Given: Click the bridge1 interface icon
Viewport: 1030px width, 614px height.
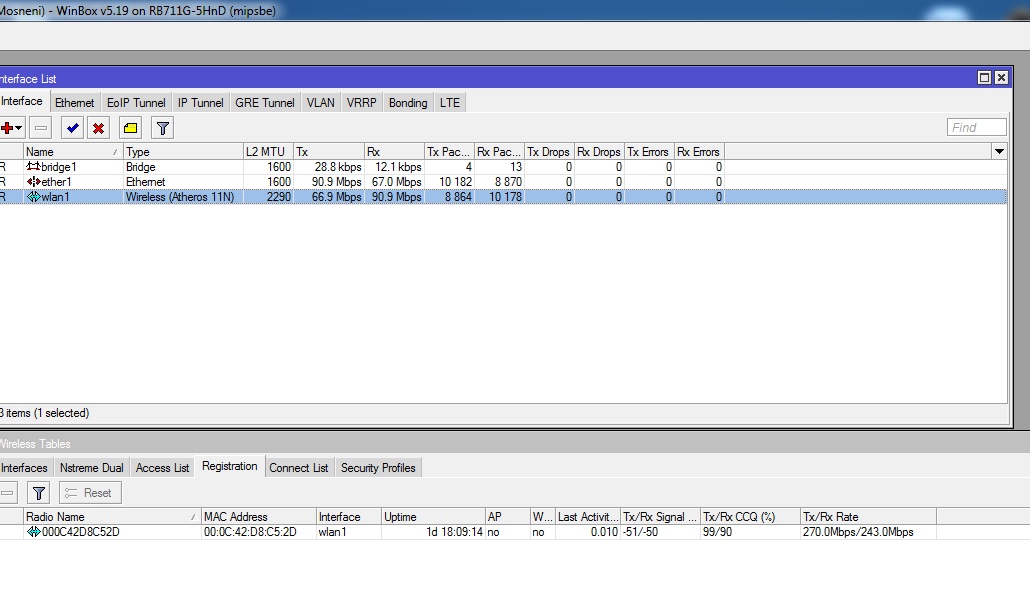Looking at the screenshot, I should click(33, 167).
